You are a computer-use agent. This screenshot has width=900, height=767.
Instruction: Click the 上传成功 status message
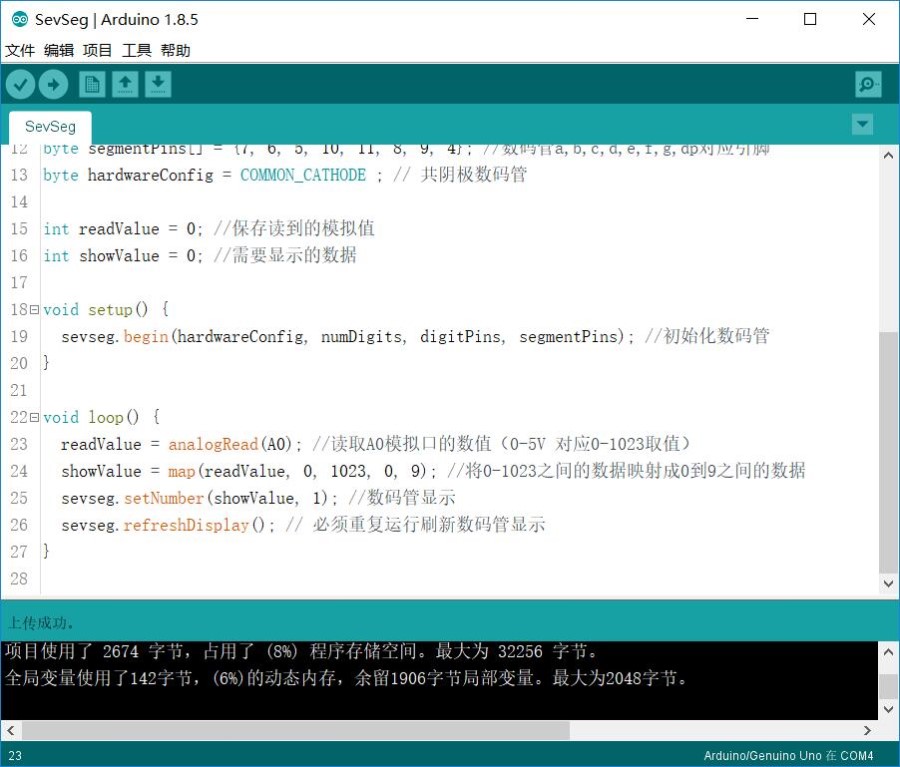click(38, 621)
